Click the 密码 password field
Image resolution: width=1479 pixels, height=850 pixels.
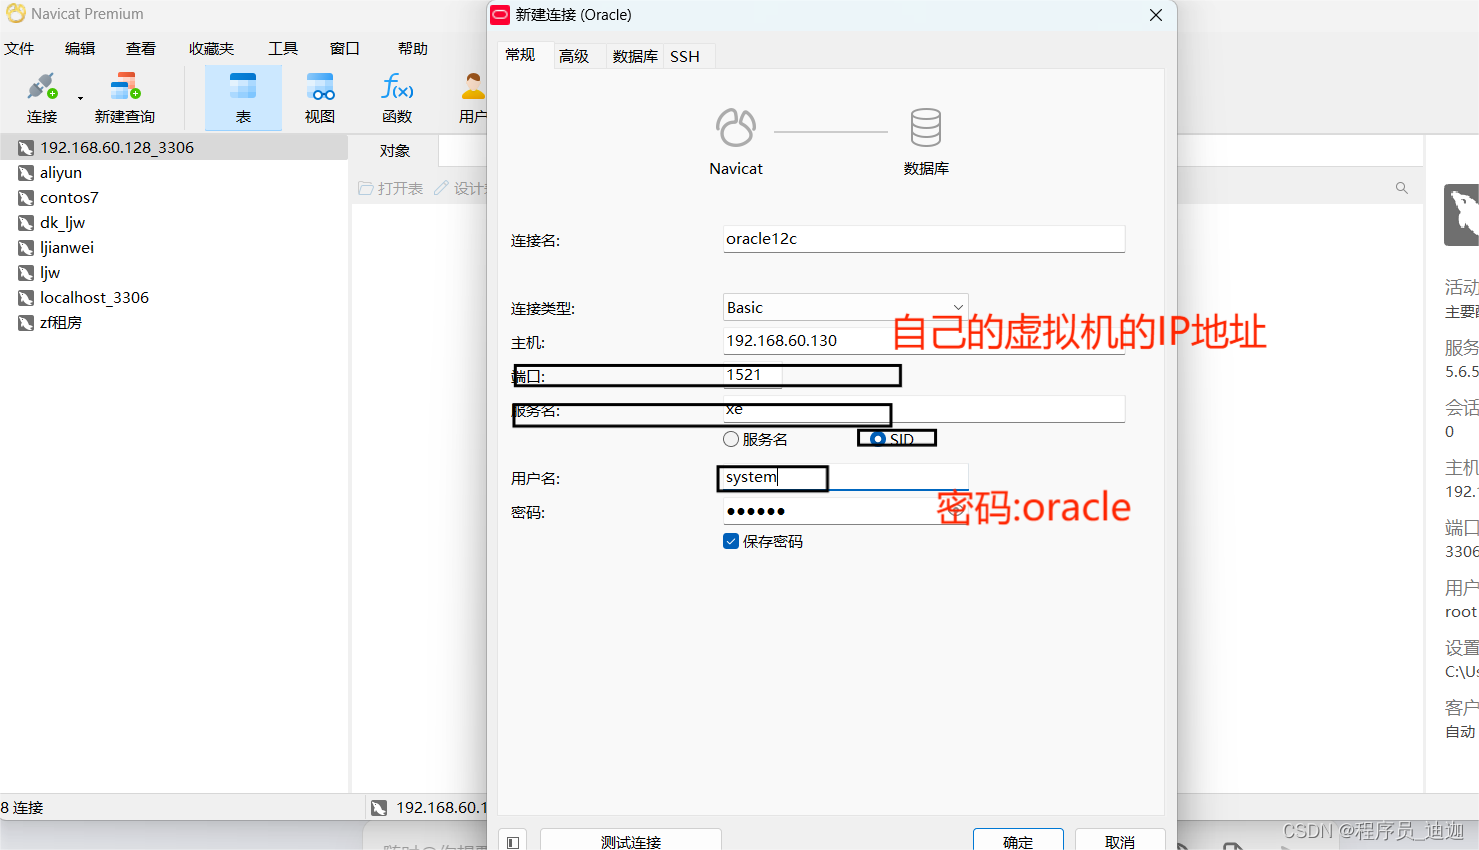click(x=845, y=511)
